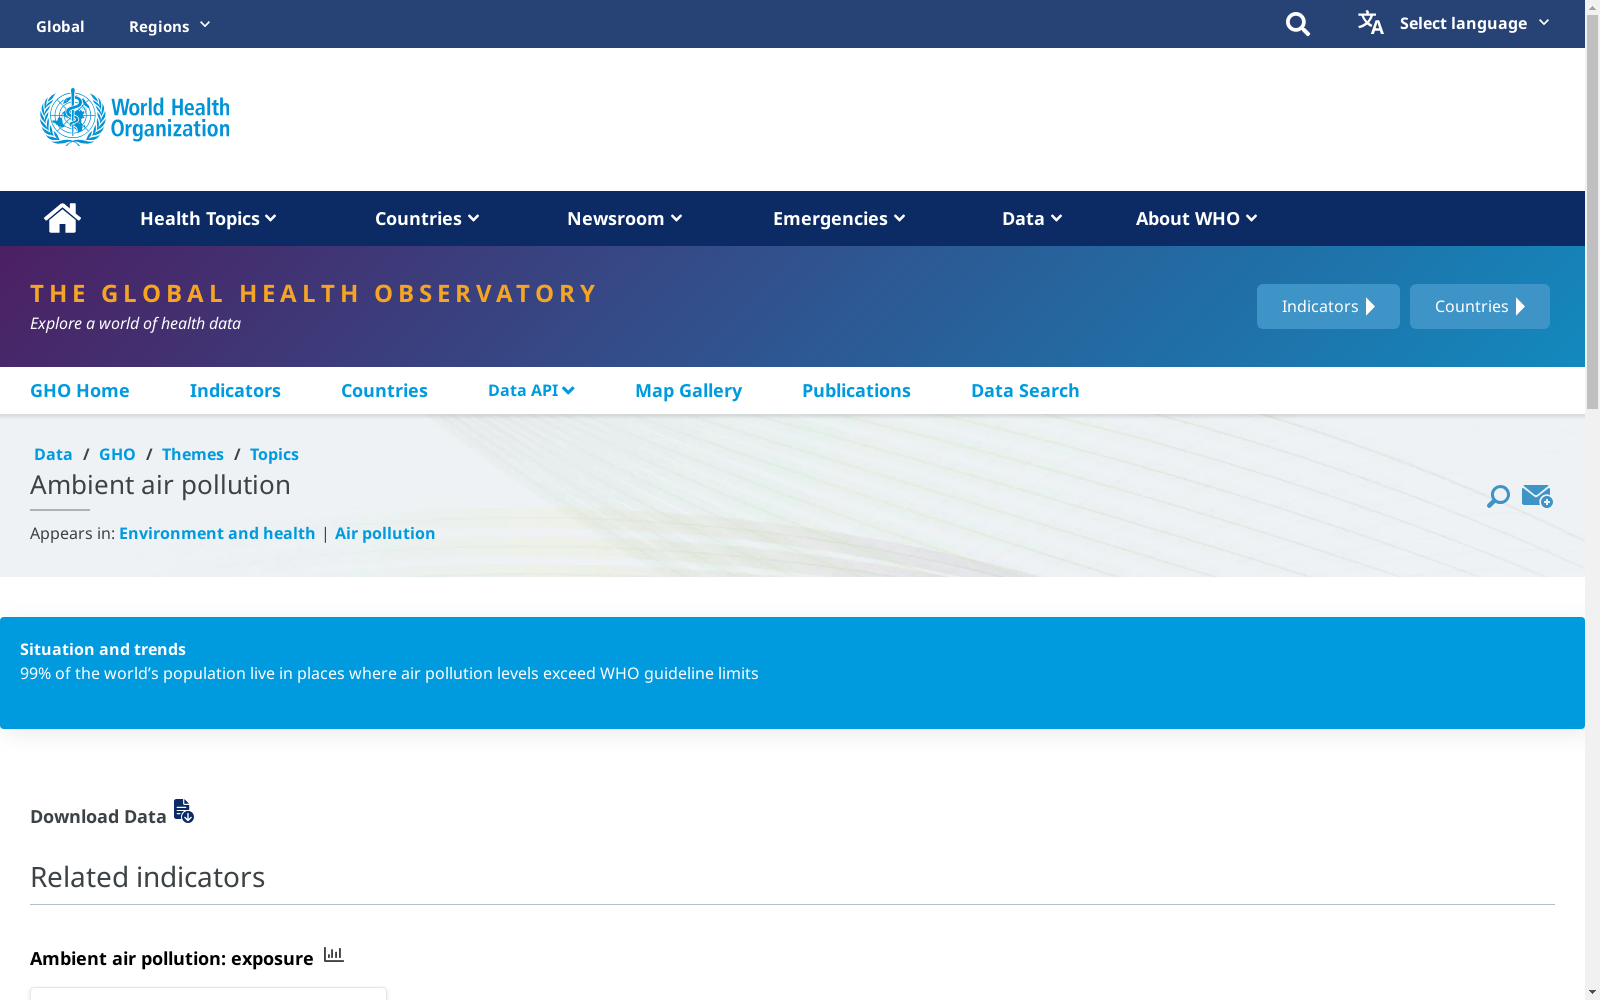Click the Situation and trends heading
This screenshot has height=1000, width=1600.
point(103,649)
